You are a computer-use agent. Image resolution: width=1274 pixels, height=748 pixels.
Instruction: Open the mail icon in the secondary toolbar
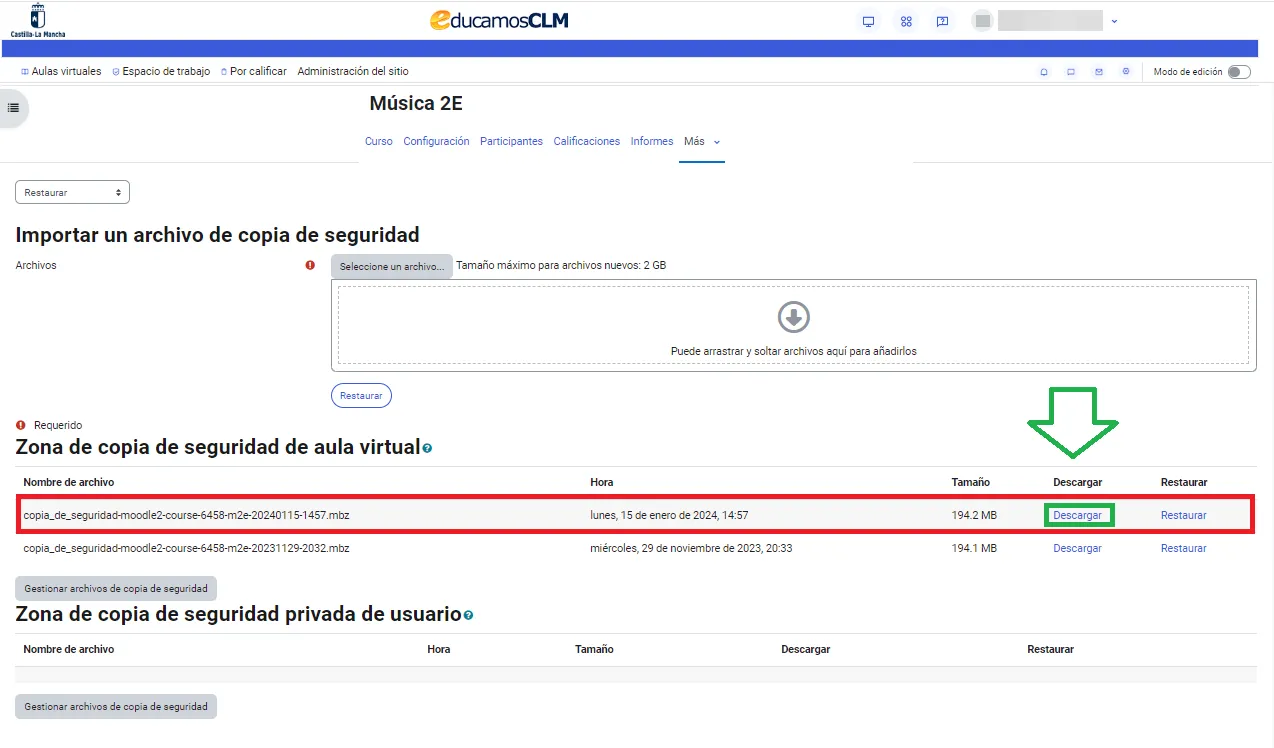1098,71
